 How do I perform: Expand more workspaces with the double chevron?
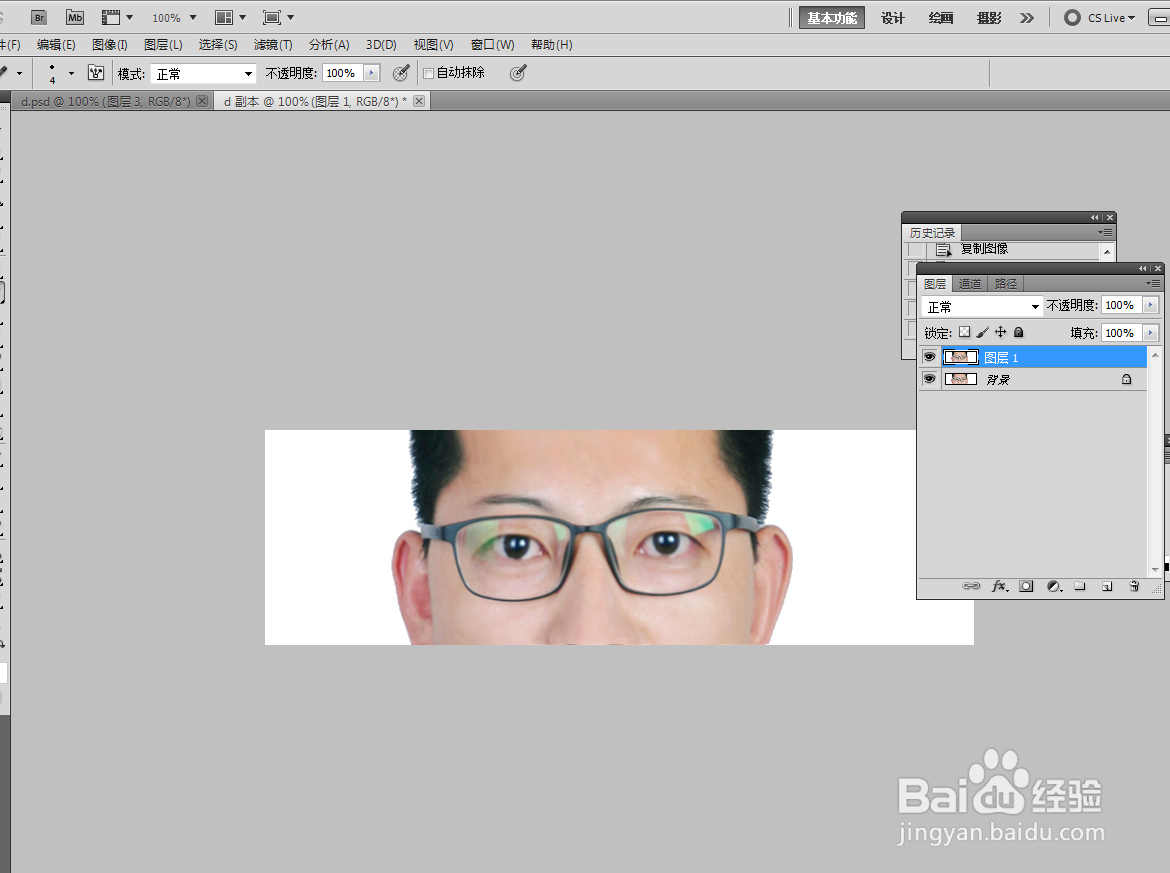click(x=1027, y=18)
